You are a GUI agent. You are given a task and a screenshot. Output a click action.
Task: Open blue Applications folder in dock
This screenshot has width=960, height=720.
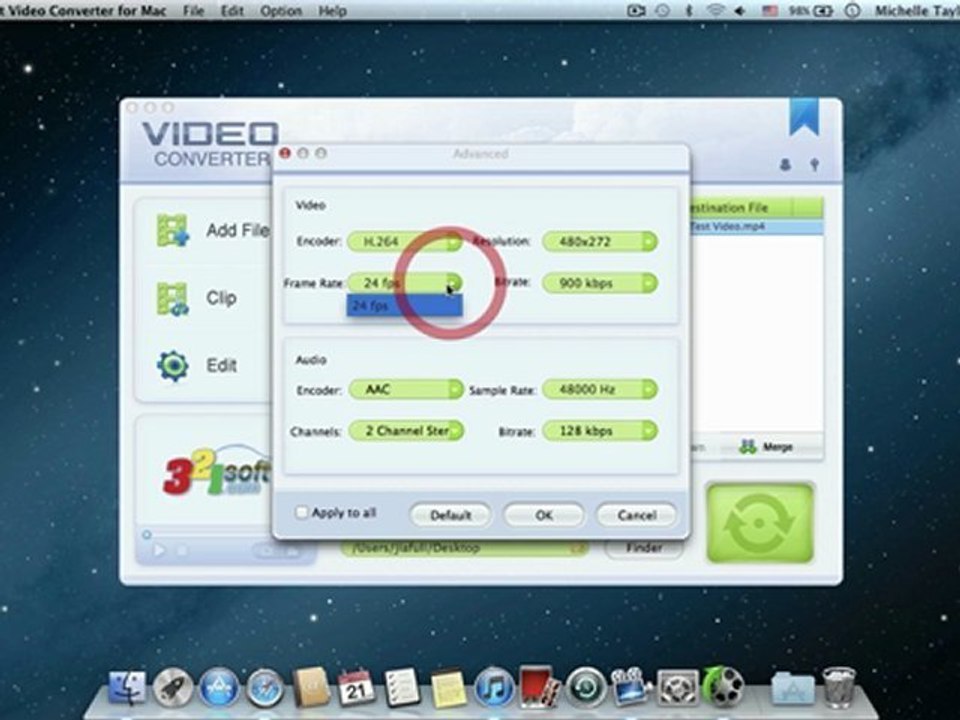(792, 688)
